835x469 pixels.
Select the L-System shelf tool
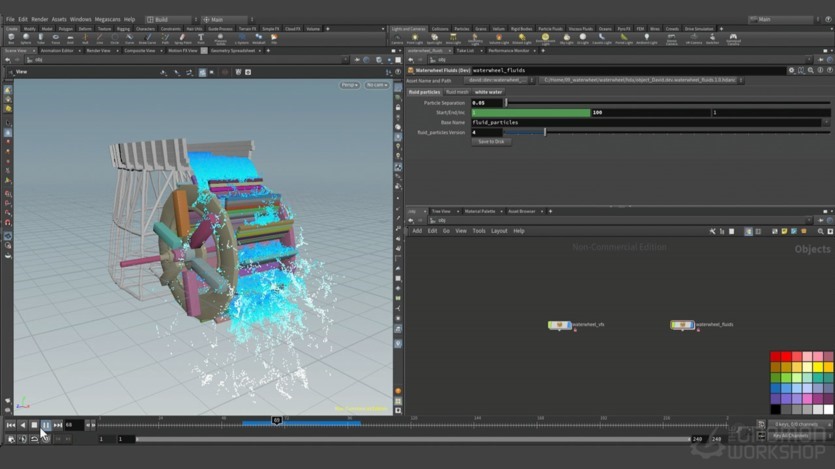pyautogui.click(x=242, y=38)
